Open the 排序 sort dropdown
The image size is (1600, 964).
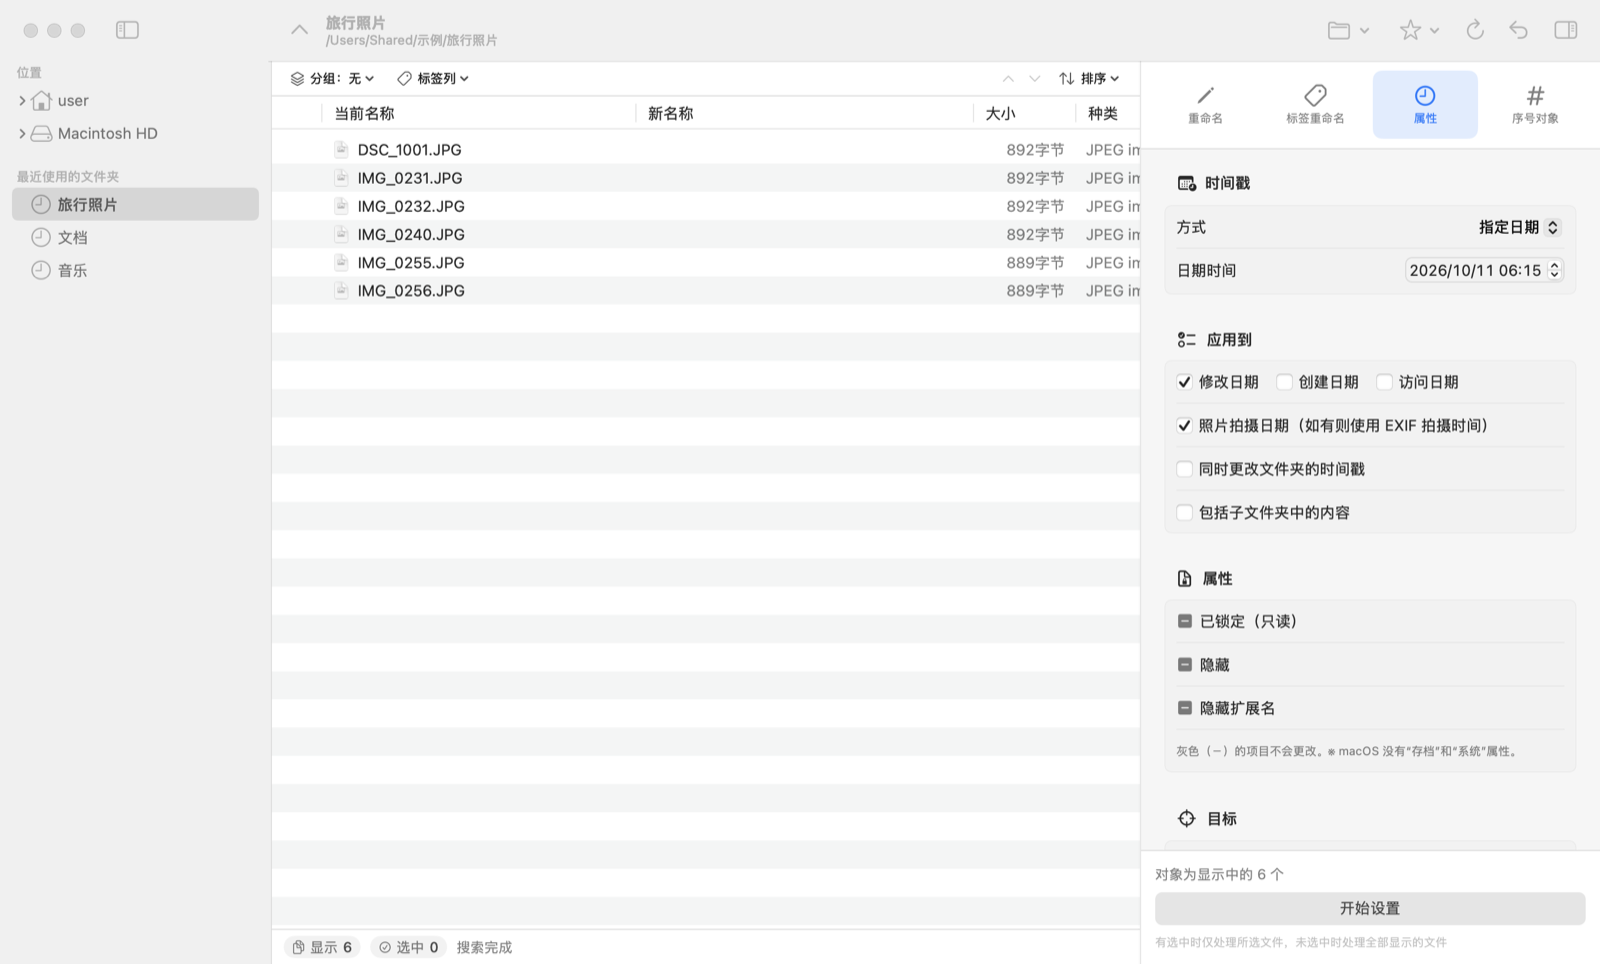click(x=1090, y=78)
